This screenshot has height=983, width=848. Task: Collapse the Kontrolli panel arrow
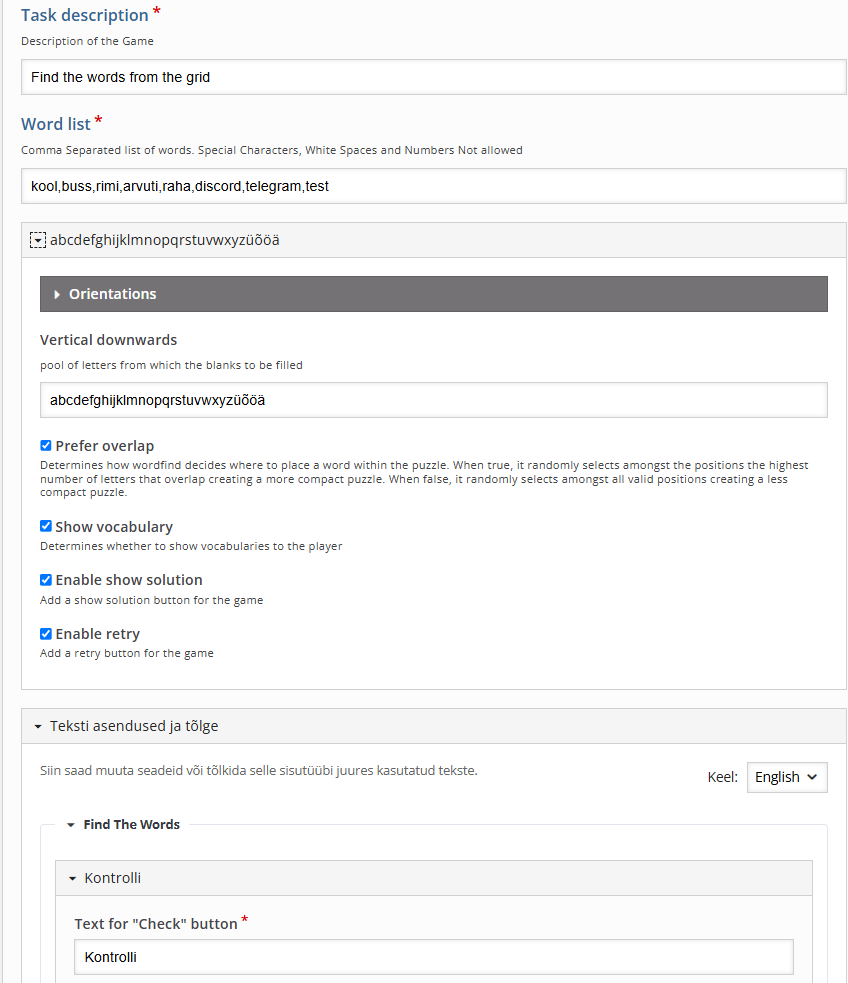coord(73,879)
